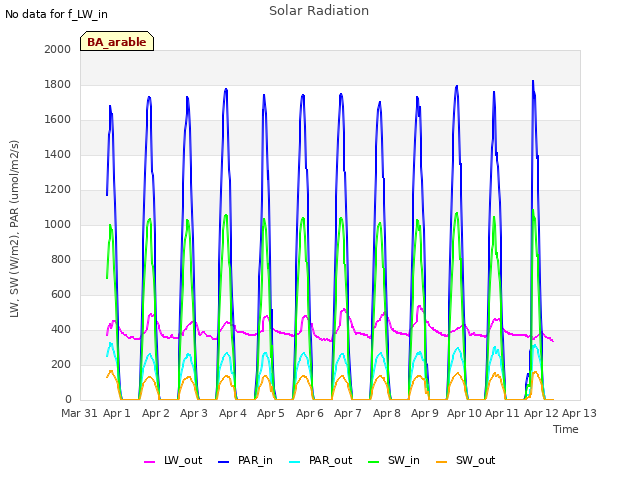Click the 1200 y-axis tick label

58,189
